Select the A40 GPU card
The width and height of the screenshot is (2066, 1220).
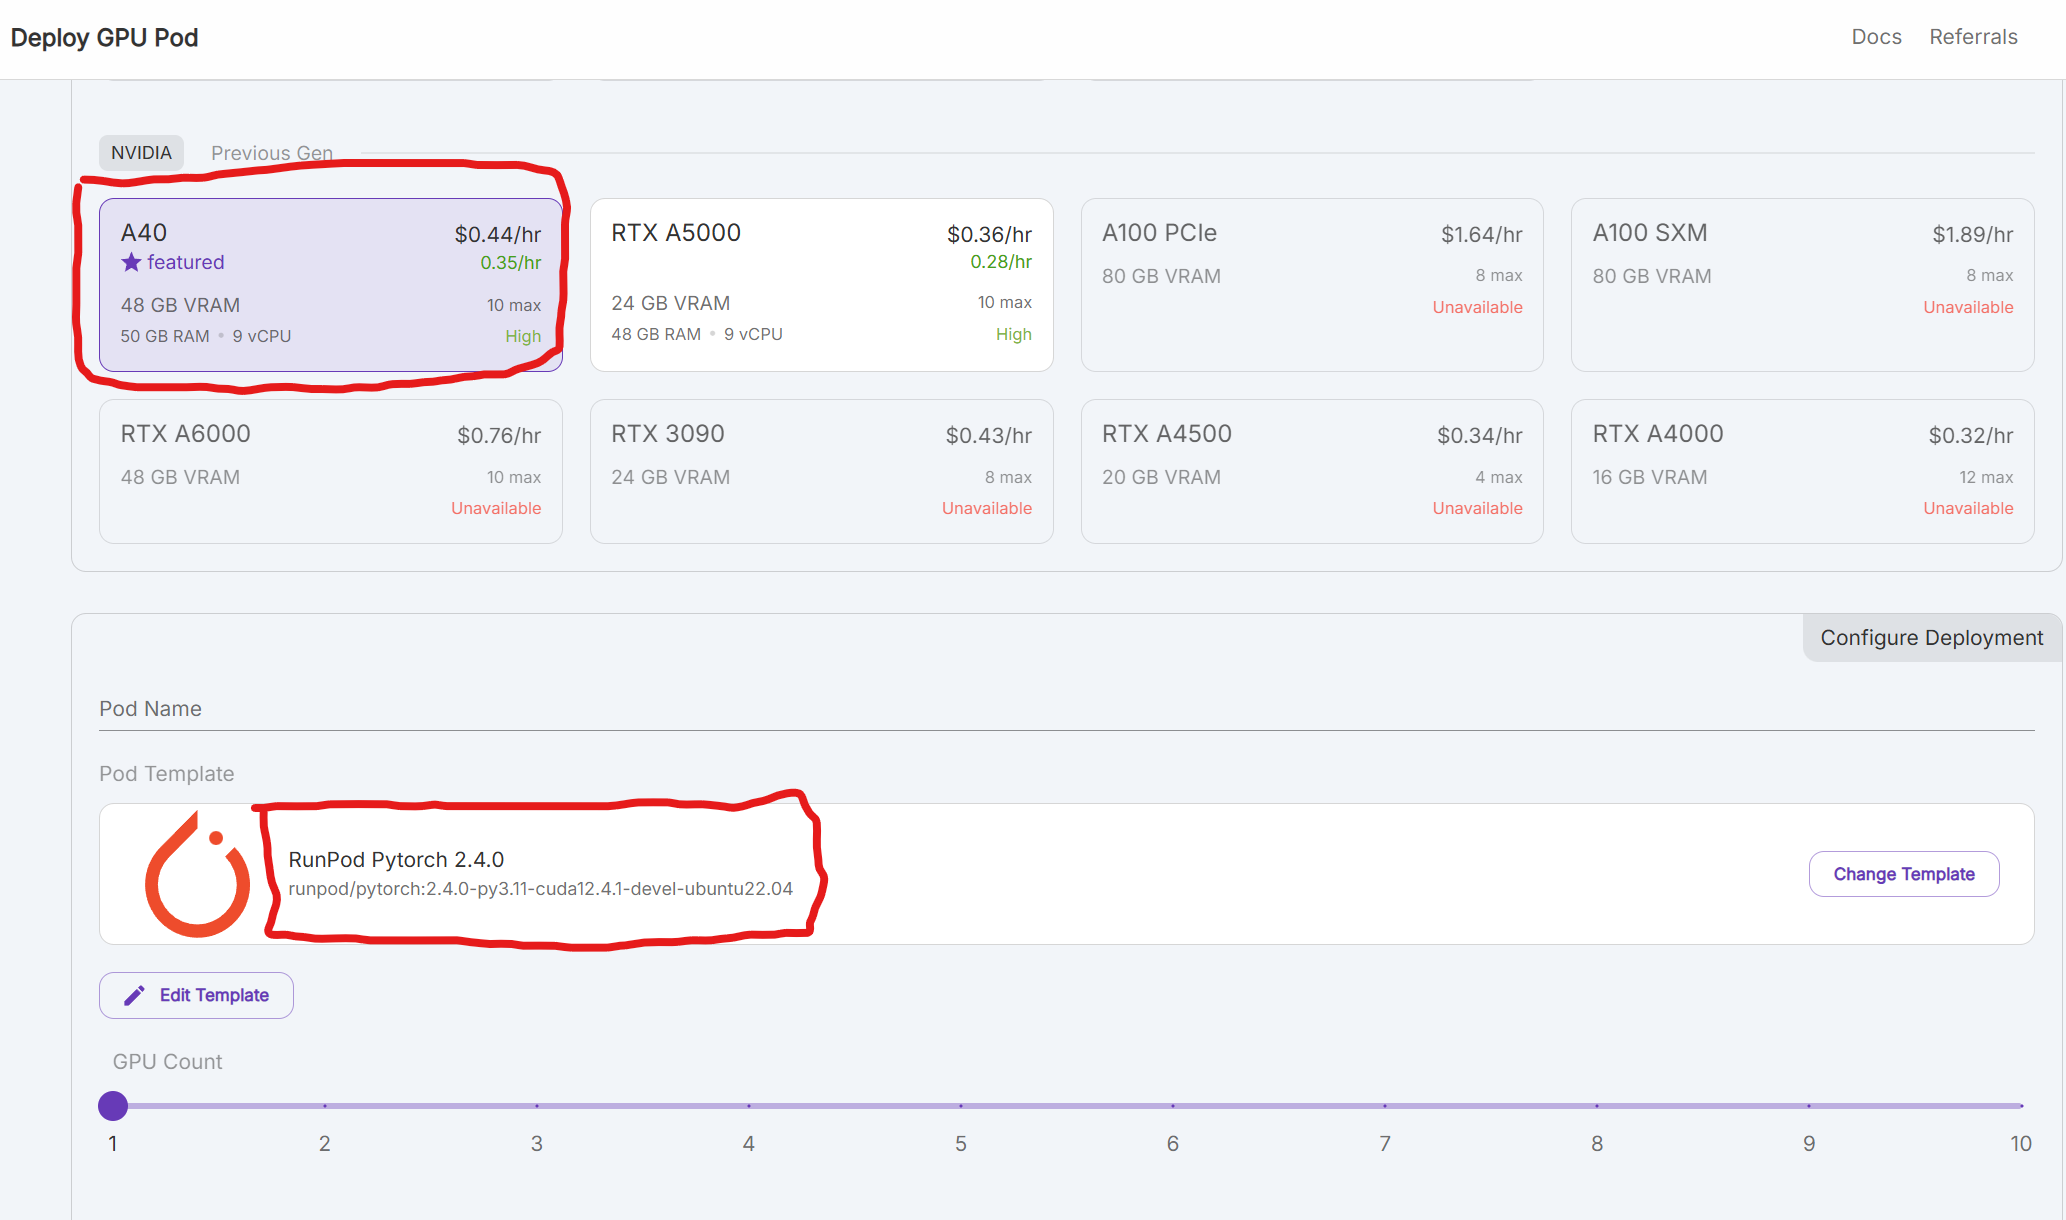click(330, 285)
